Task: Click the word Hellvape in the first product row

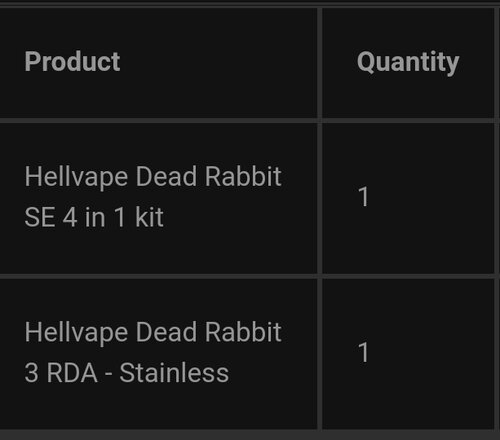Action: (76, 177)
